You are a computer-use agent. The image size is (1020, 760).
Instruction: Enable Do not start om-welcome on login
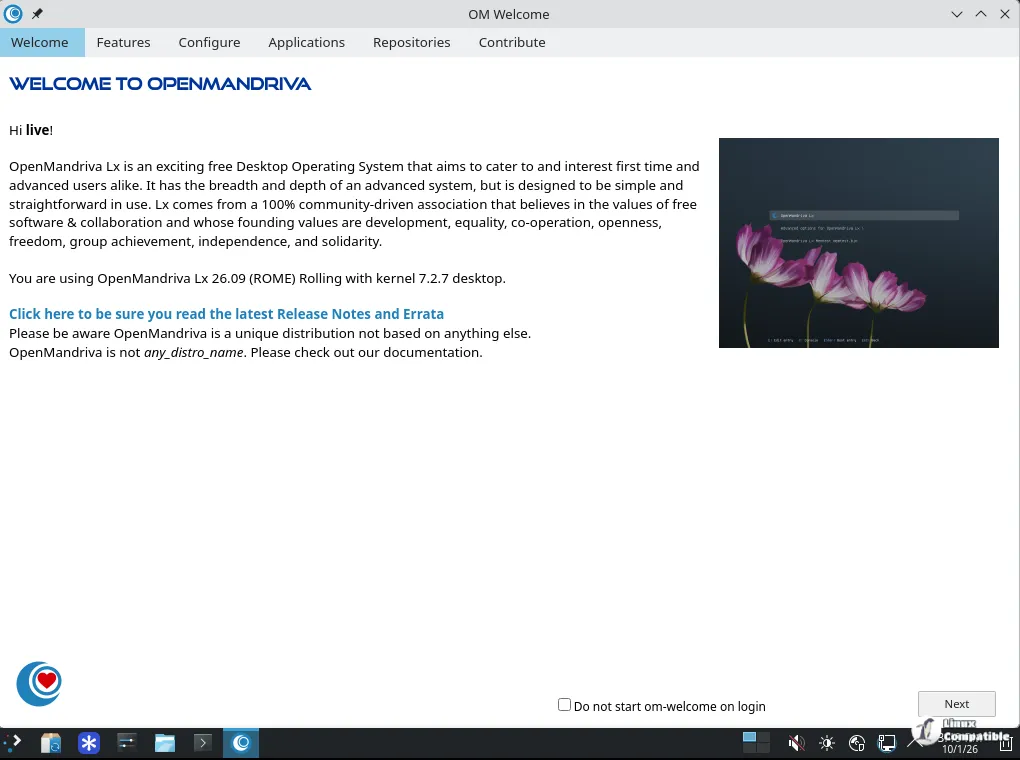pos(564,705)
